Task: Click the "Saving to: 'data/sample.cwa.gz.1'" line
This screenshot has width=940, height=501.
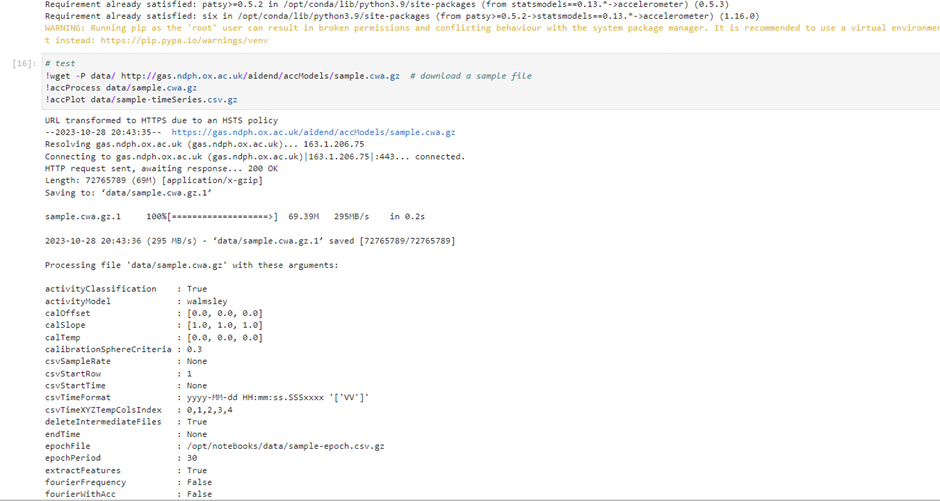Action: pos(128,193)
